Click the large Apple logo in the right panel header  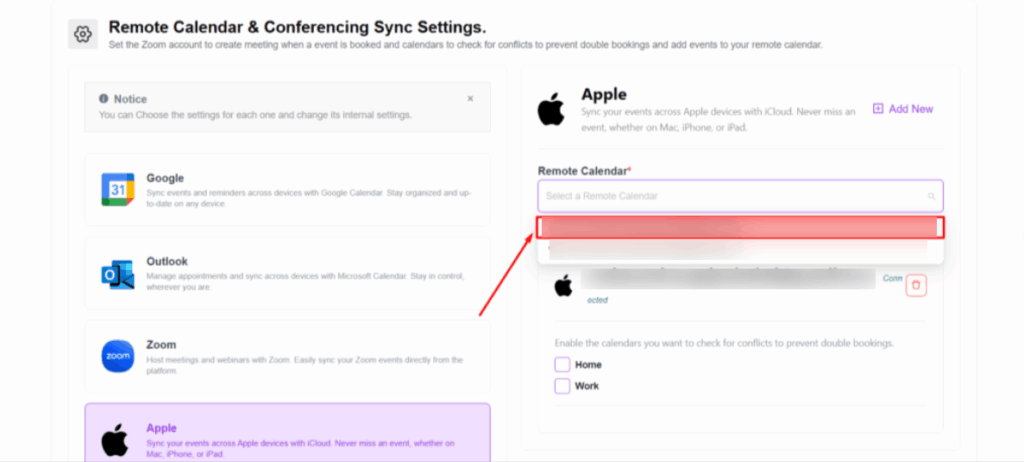[551, 109]
